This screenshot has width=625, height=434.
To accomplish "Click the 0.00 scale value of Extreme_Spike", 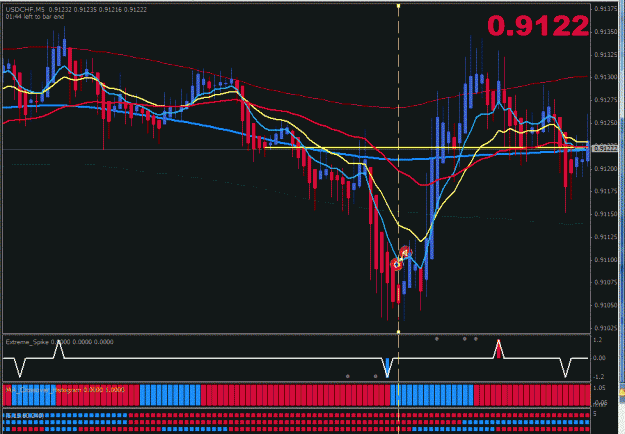I will point(599,358).
